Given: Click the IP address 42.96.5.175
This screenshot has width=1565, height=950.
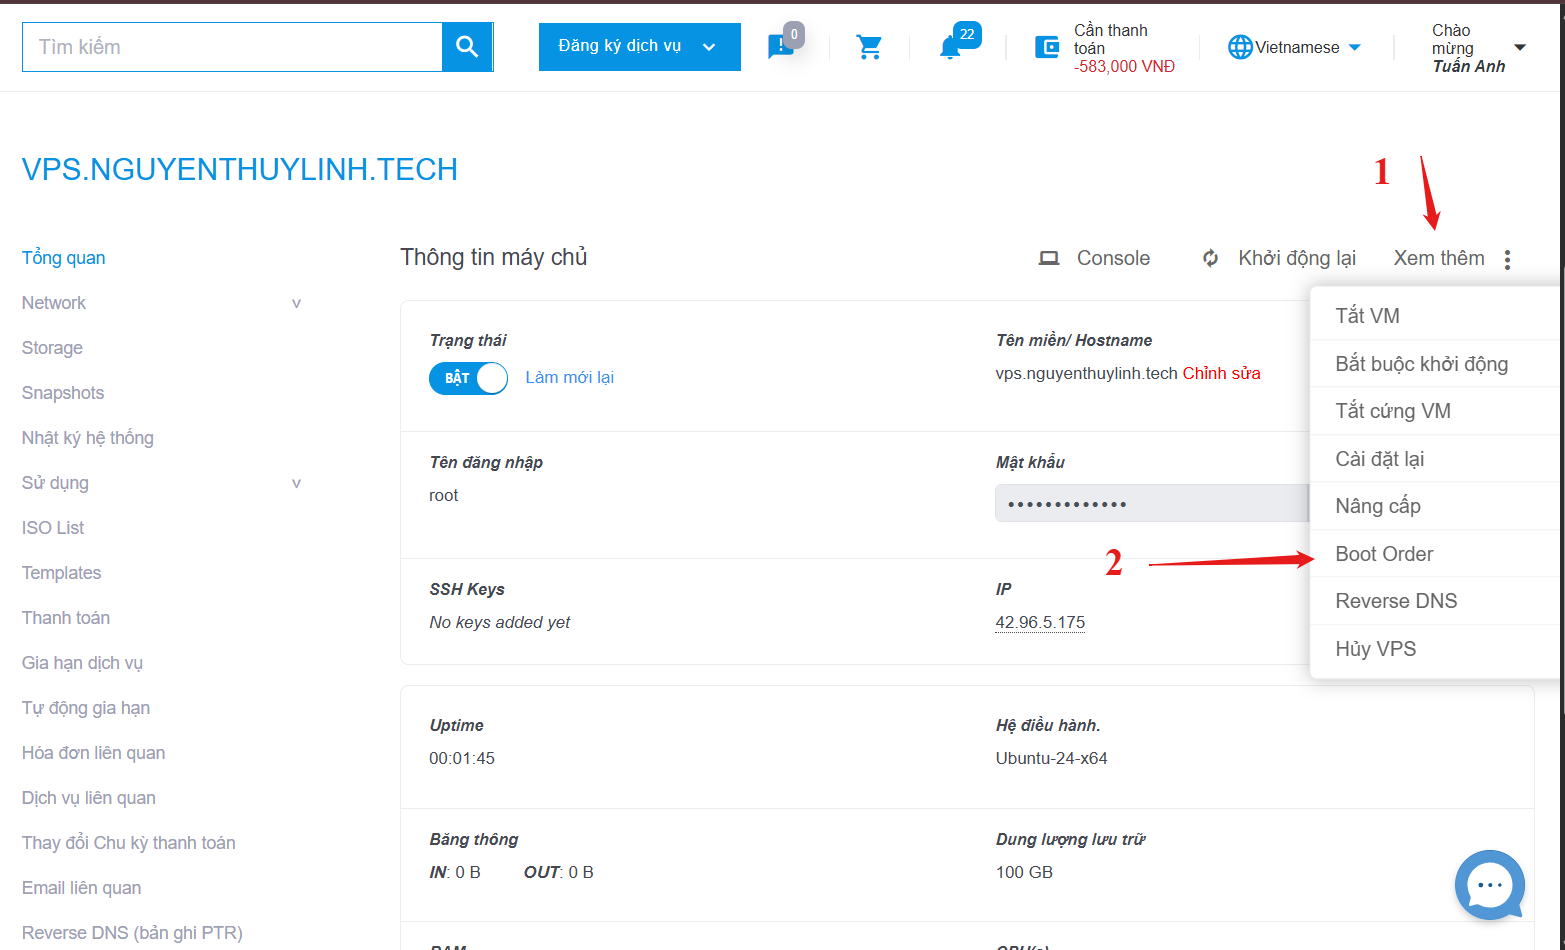Looking at the screenshot, I should coord(1040,622).
